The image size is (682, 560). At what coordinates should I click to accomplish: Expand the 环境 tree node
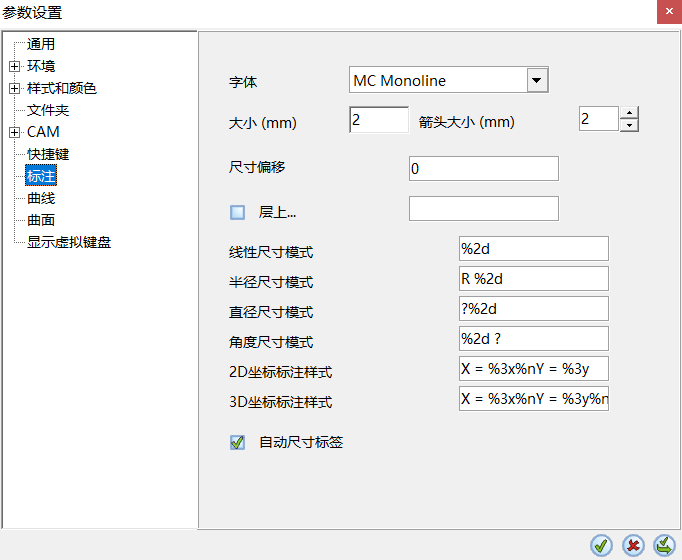(x=14, y=66)
